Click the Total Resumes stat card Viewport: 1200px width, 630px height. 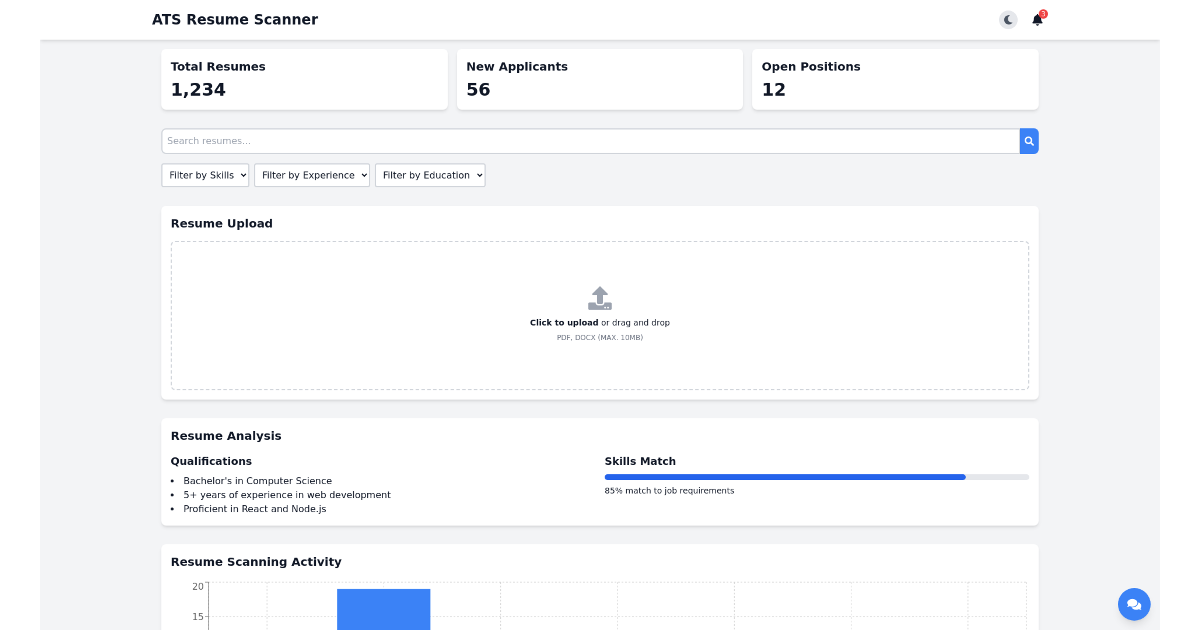(304, 79)
